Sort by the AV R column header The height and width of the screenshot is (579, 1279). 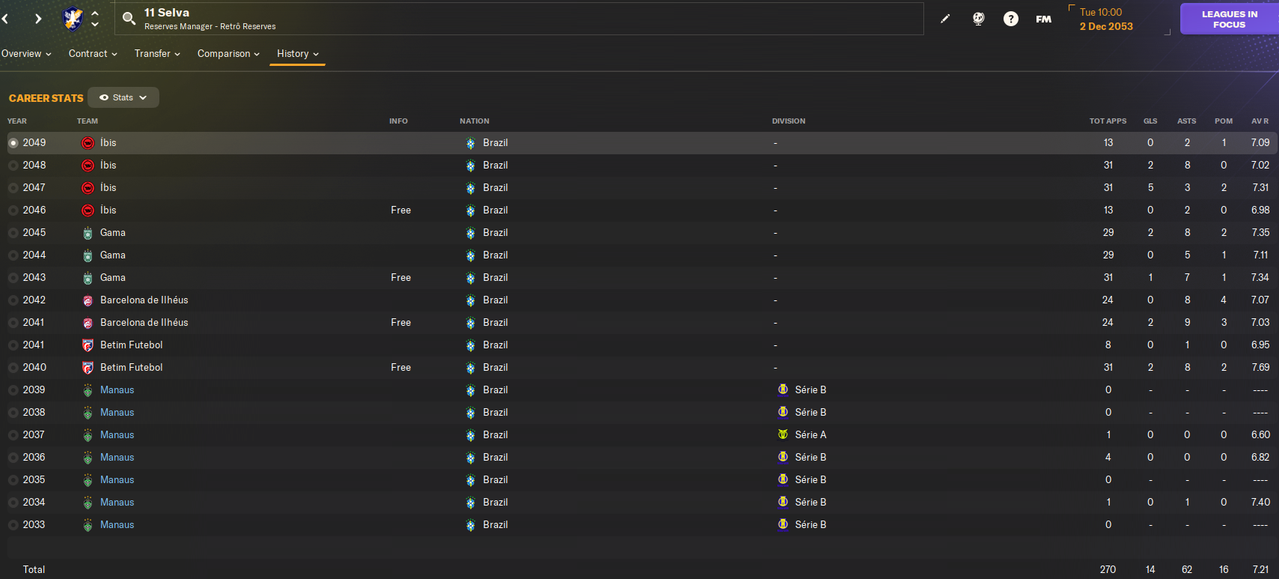click(1260, 121)
